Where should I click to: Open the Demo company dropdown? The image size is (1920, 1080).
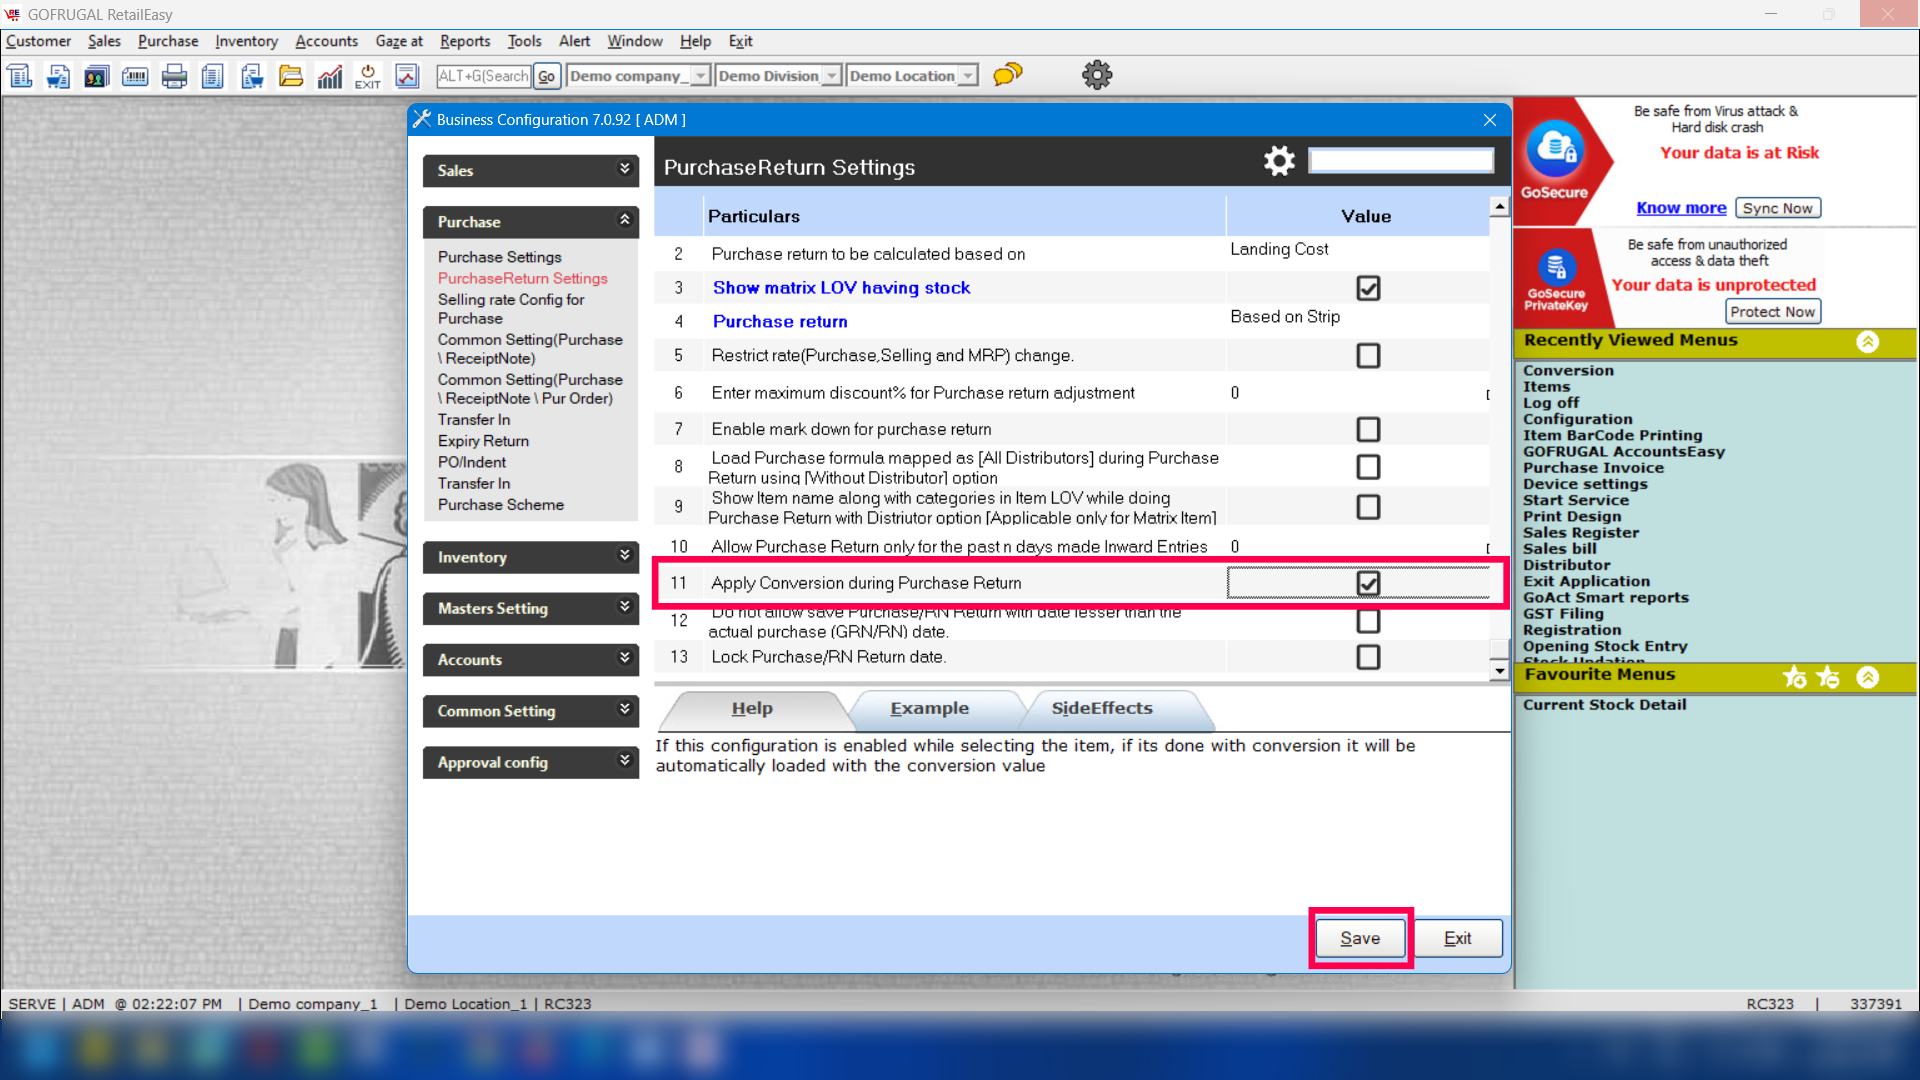[700, 76]
